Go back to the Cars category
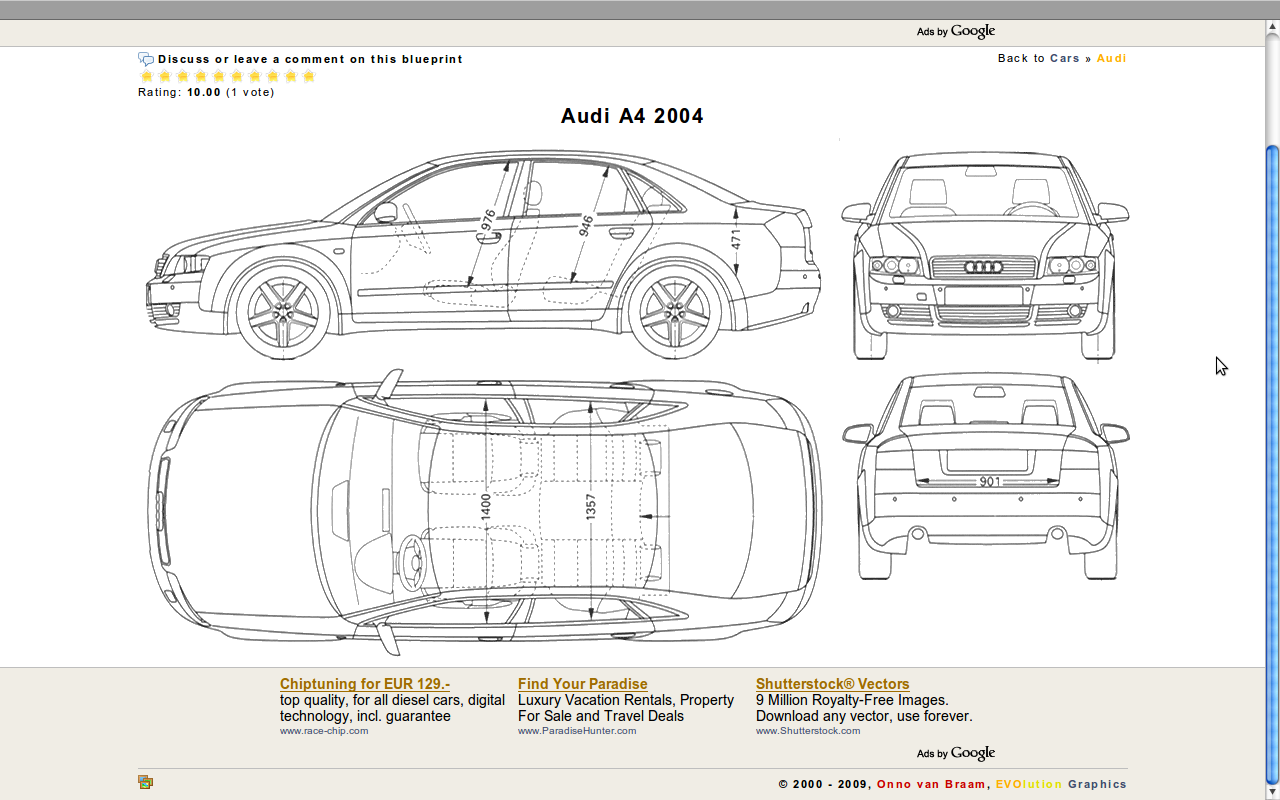The width and height of the screenshot is (1280, 800). [x=1064, y=58]
